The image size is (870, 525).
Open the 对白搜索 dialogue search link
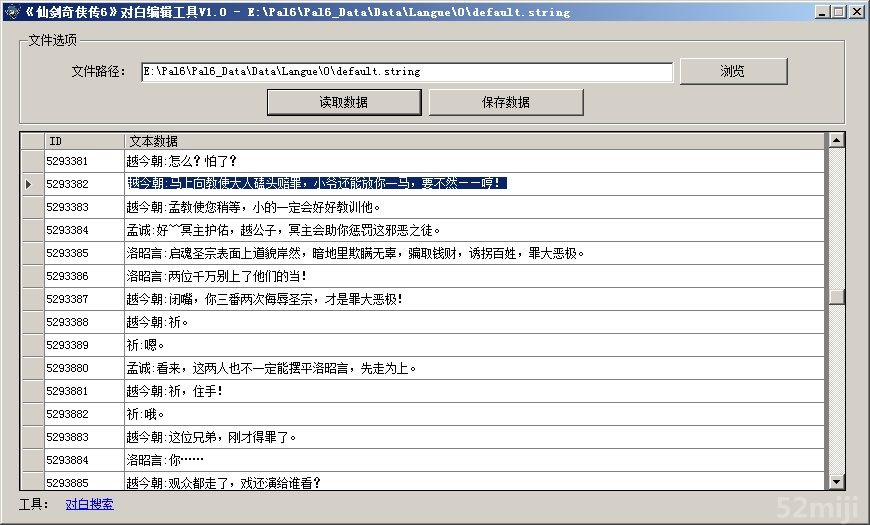[89, 504]
